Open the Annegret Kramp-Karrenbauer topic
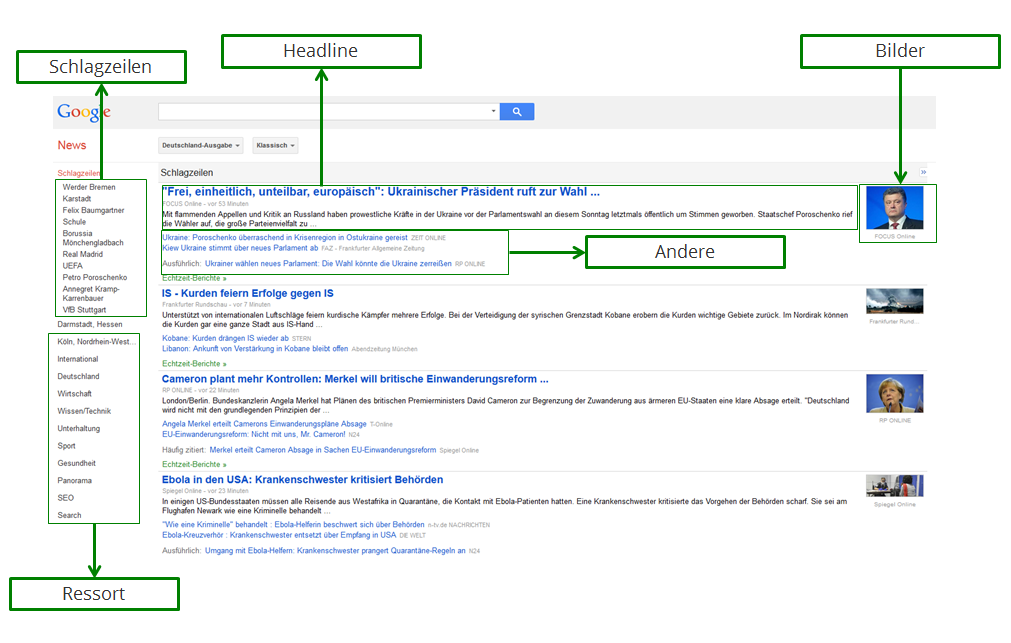This screenshot has height=643, width=1011. [91, 293]
